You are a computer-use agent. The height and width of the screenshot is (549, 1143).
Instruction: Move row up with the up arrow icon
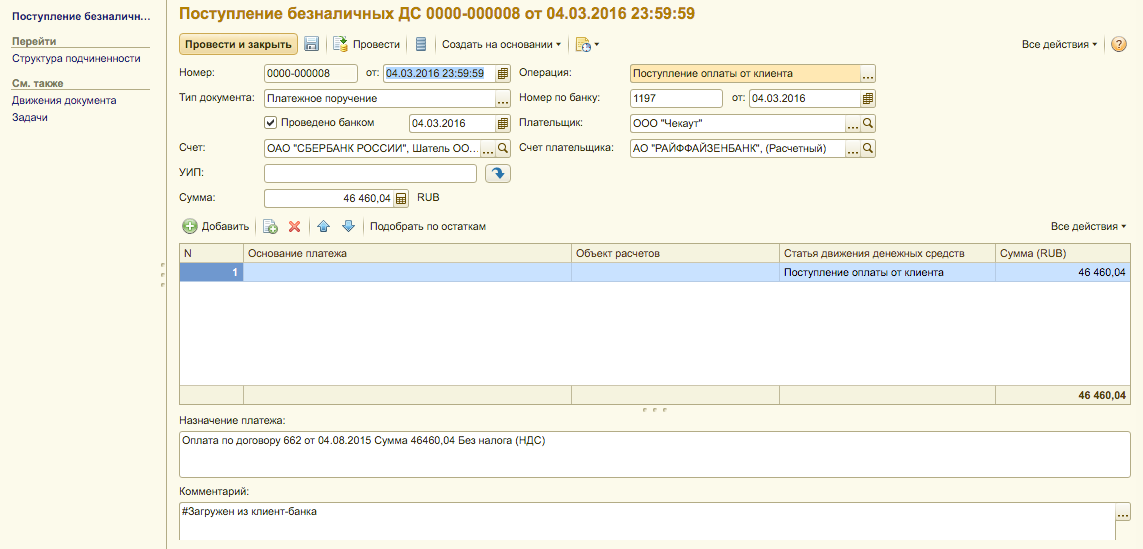(323, 227)
